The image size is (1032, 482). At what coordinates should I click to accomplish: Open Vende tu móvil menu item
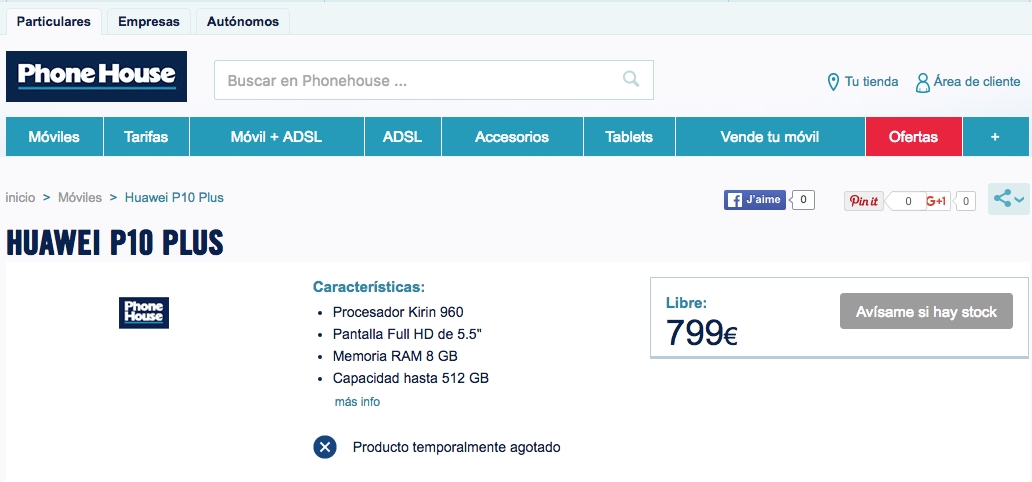(x=770, y=137)
